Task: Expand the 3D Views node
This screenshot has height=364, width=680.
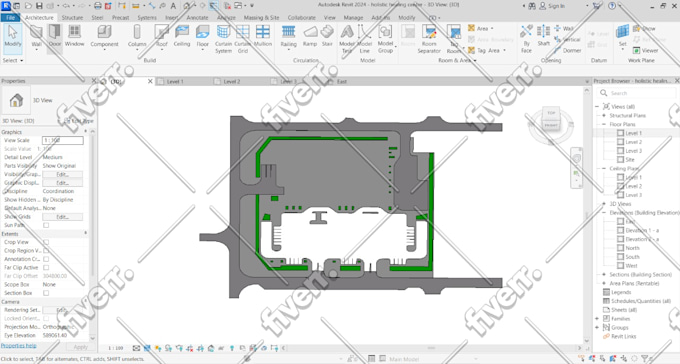Action: (x=604, y=203)
